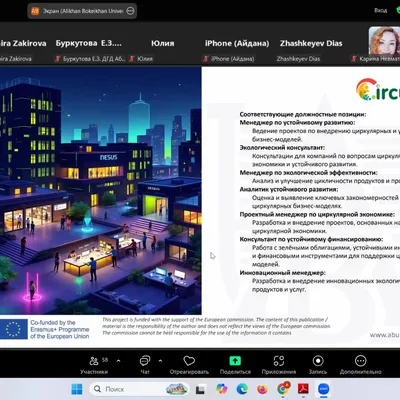400x400 pixels.
Task: Click the Экран (Alikhan Bokeikhan Unive... label
Action: pos(83,11)
